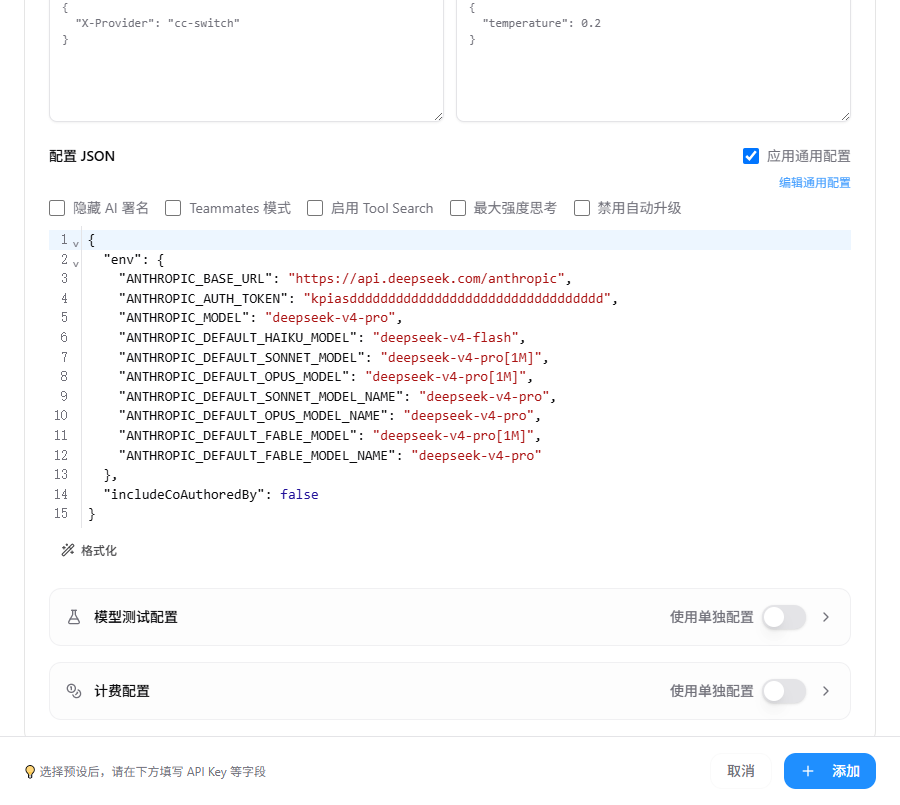This screenshot has width=900, height=805.
Task: Expand the 模型测试配置 chevron arrow
Action: pyautogui.click(x=826, y=617)
